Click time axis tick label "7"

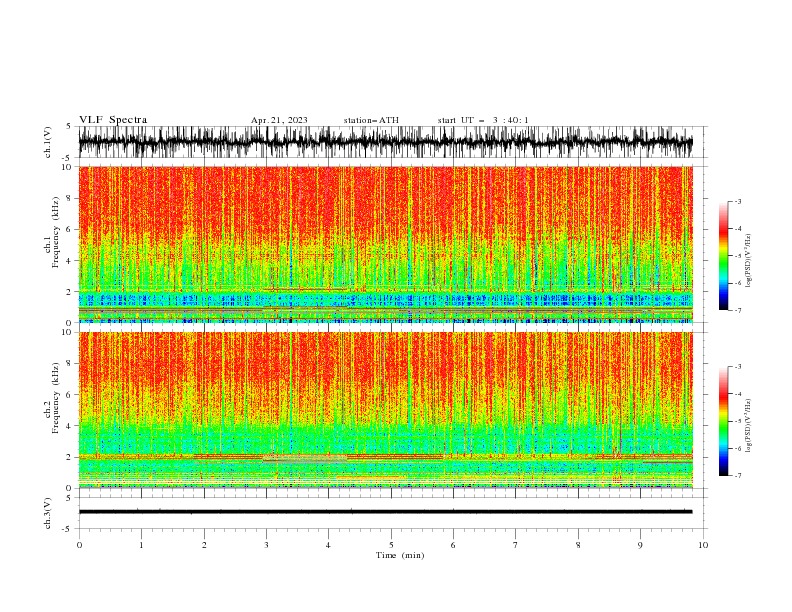pyautogui.click(x=516, y=545)
